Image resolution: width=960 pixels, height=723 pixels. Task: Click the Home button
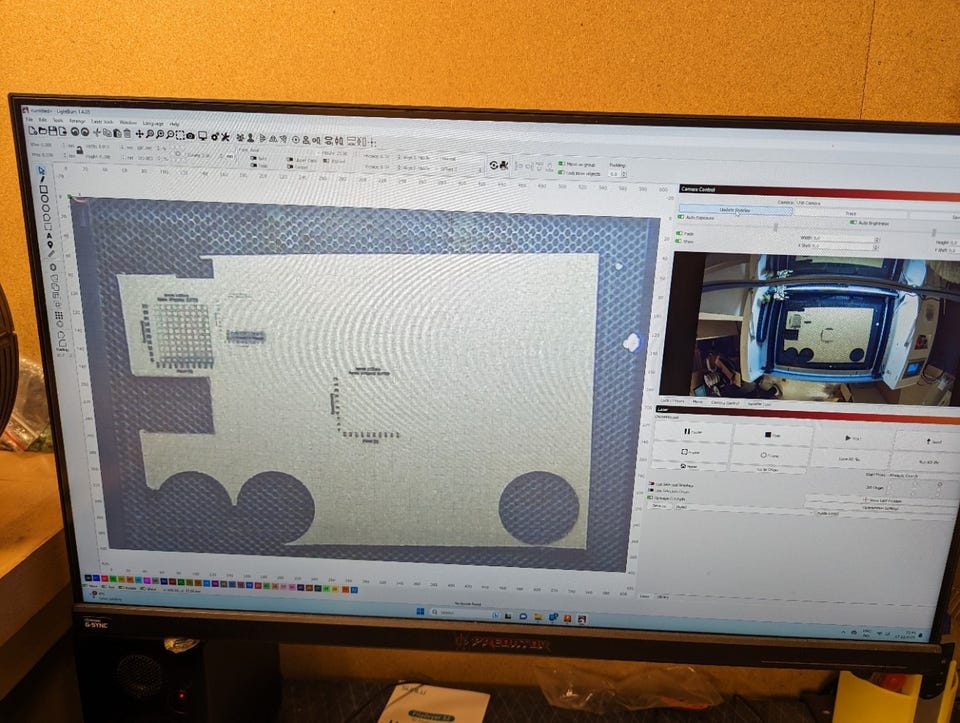(x=690, y=466)
